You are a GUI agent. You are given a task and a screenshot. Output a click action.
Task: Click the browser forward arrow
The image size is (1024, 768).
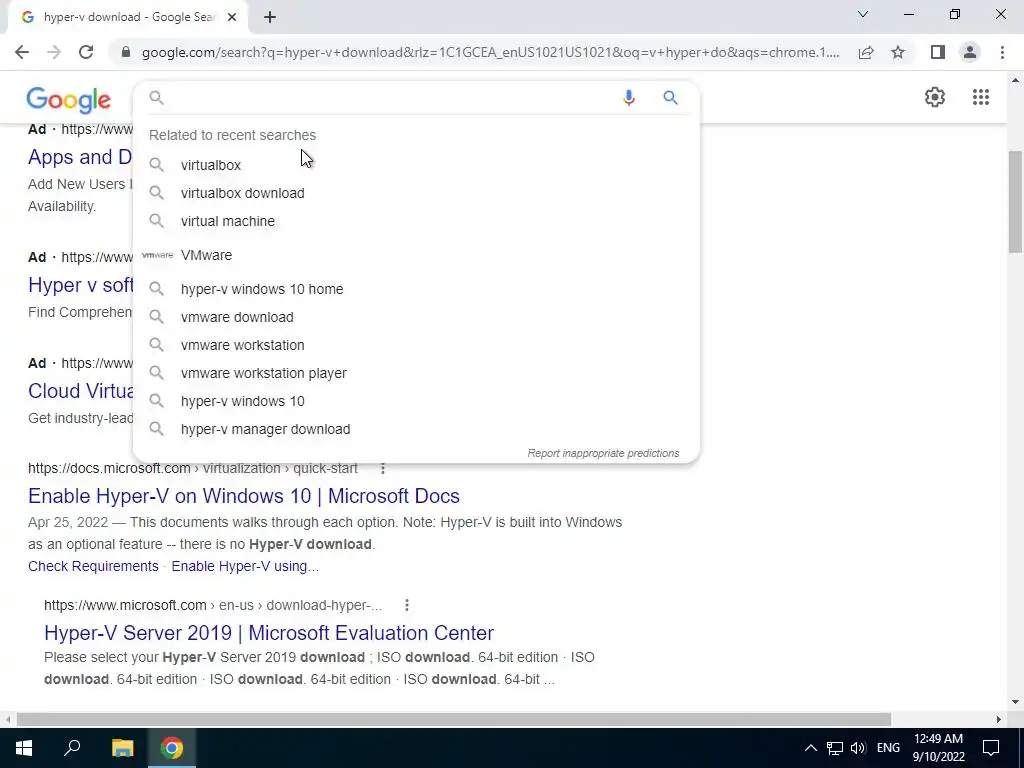(x=54, y=52)
